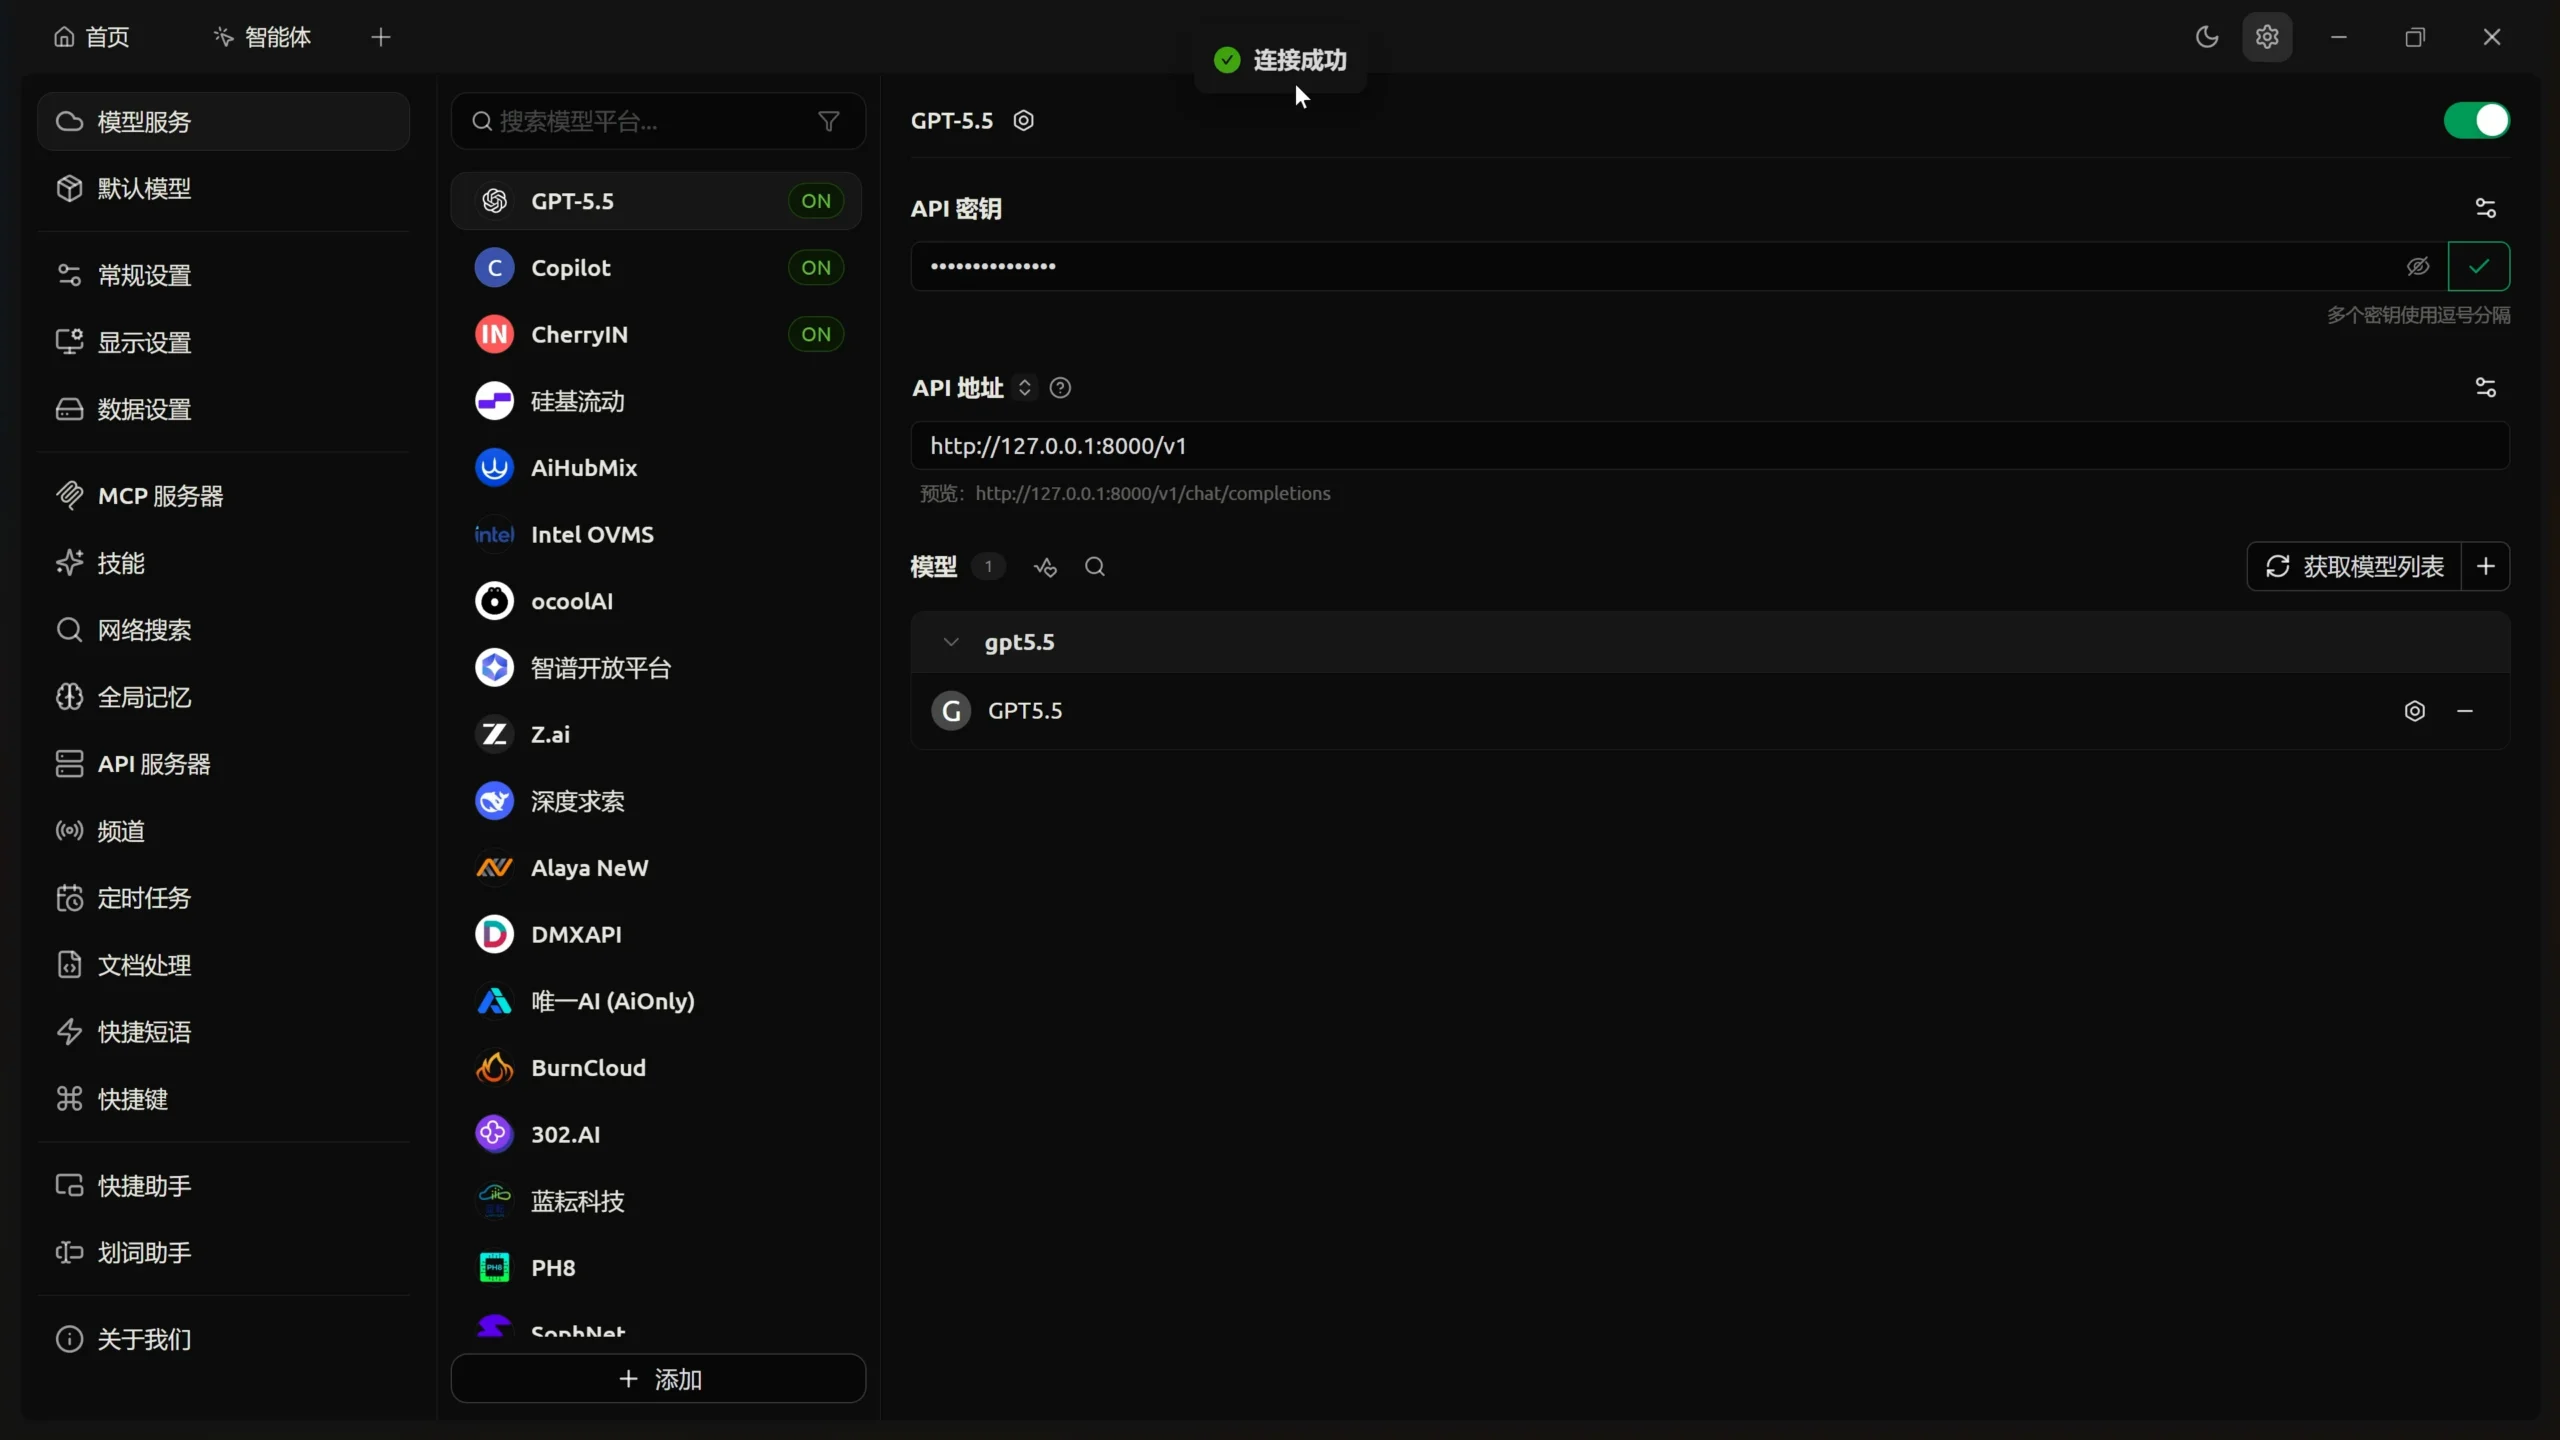The width and height of the screenshot is (2560, 1440).
Task: Switch to 智能体 tab
Action: click(x=263, y=37)
